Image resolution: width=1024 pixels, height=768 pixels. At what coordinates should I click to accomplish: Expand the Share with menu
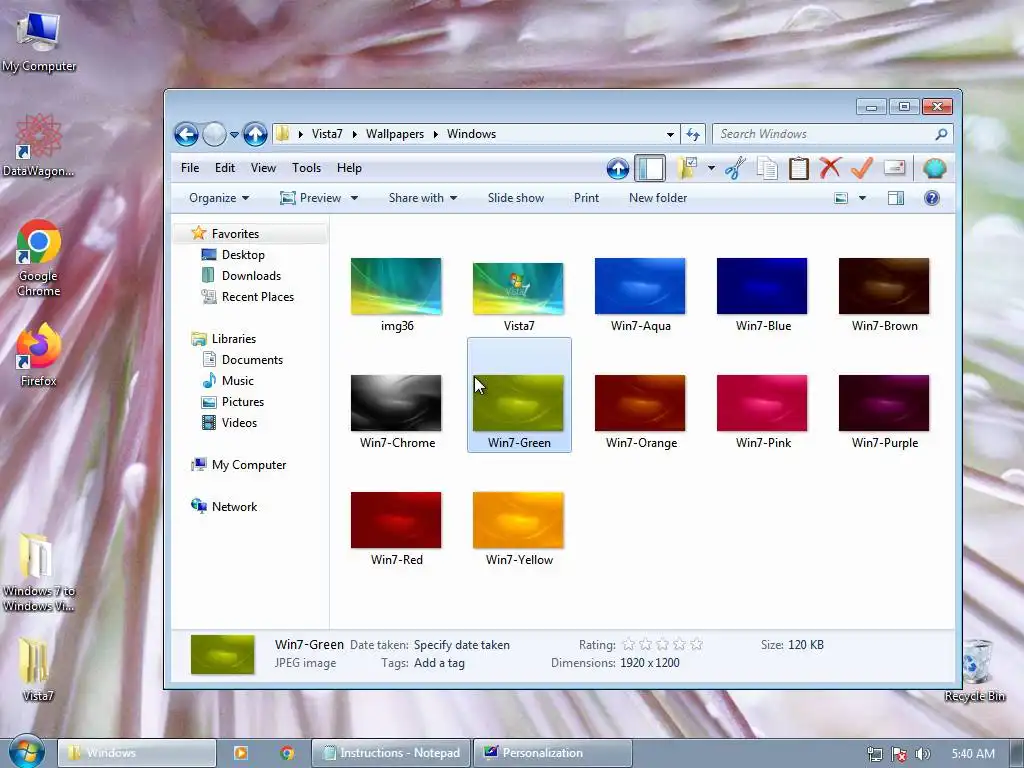click(x=423, y=198)
